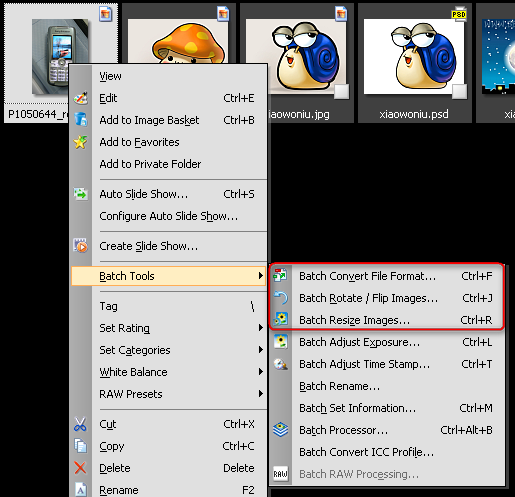Viewport: 515px width, 497px height.
Task: Click the Create Slide Show icon
Action: point(81,246)
